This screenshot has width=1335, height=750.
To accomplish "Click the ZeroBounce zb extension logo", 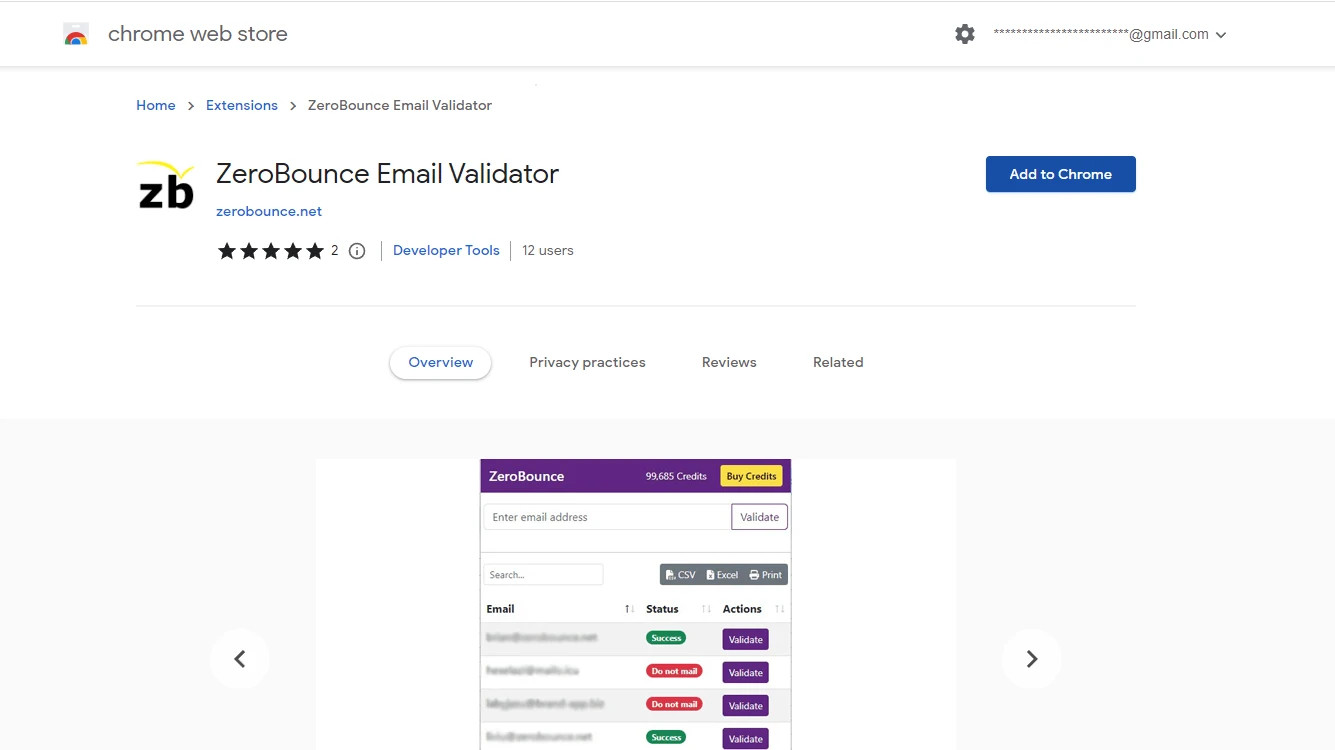I will pos(165,186).
